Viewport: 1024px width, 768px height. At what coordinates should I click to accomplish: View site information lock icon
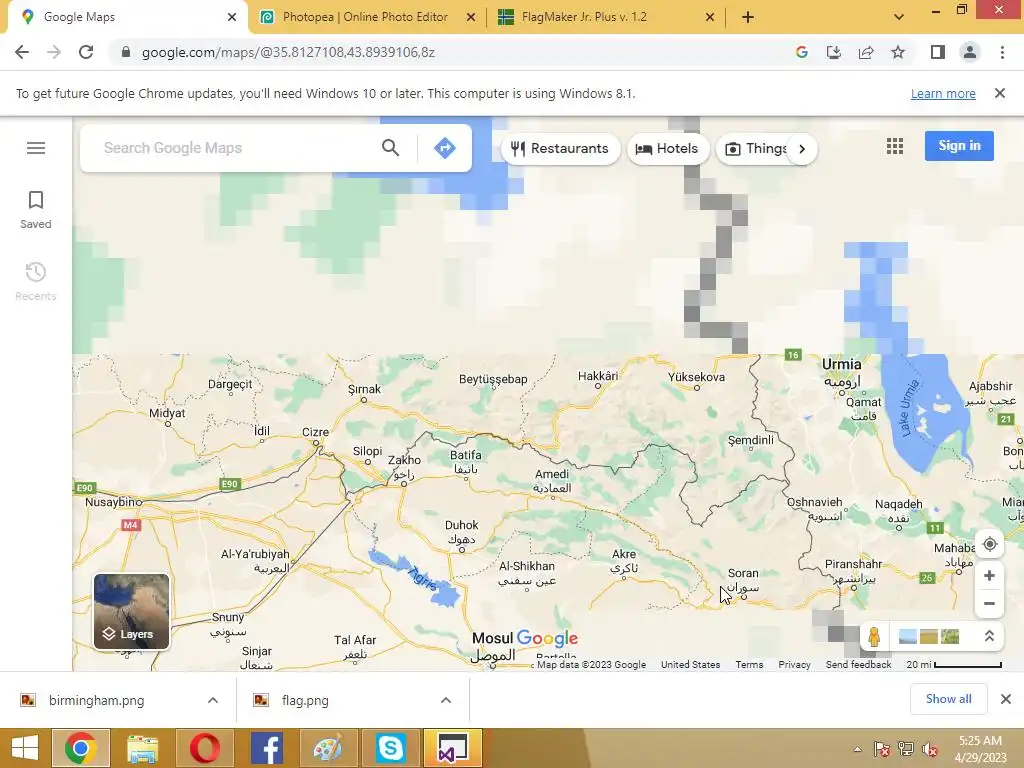click(x=126, y=52)
